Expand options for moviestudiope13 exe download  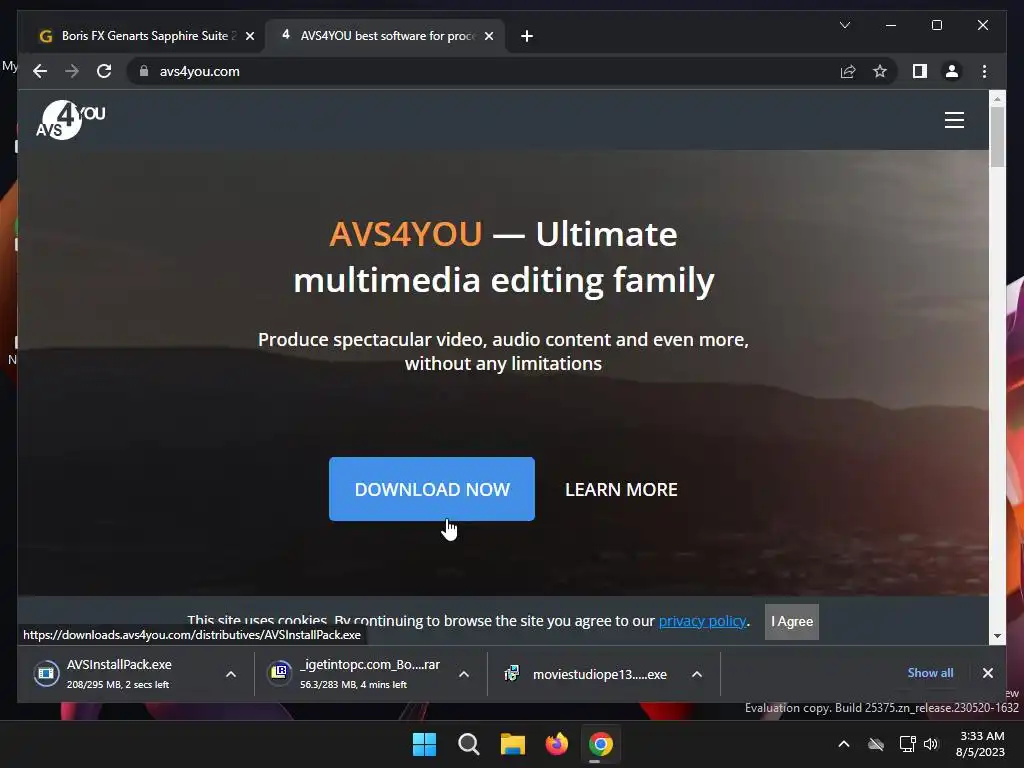coord(697,674)
